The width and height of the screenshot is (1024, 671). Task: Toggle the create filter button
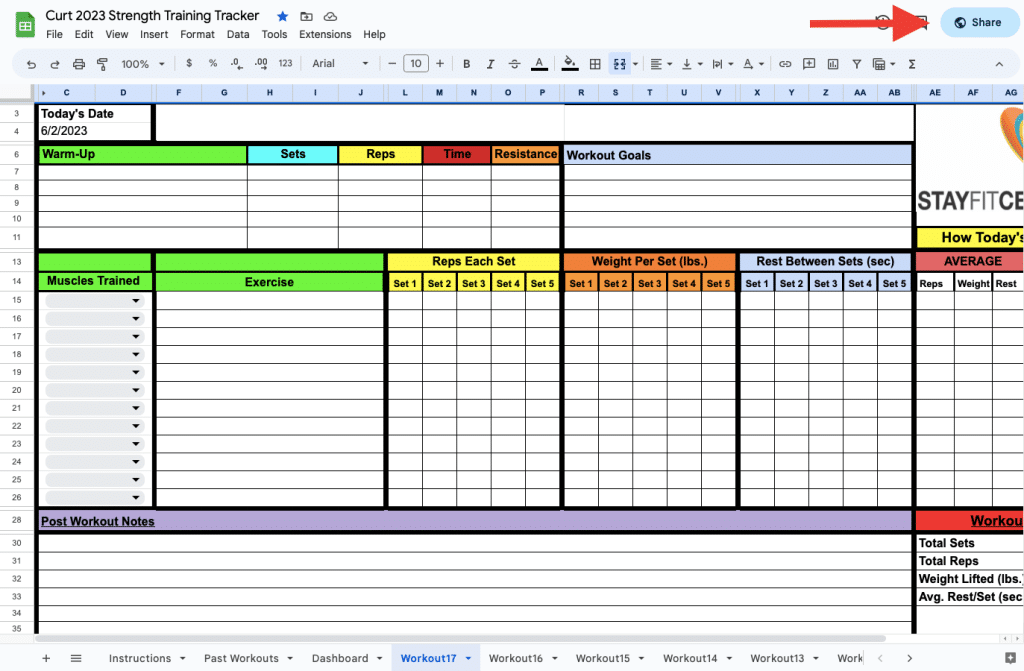point(857,64)
